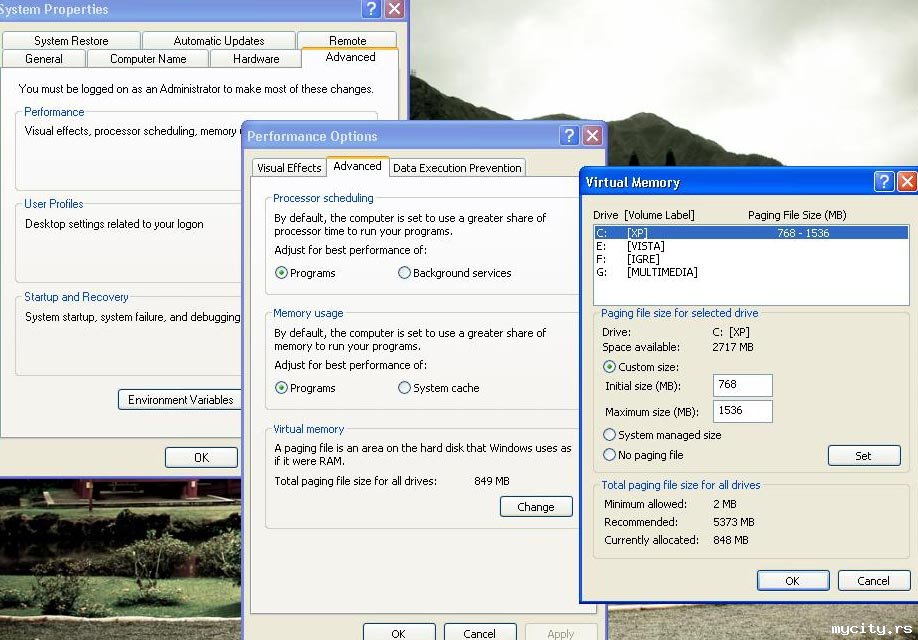The image size is (918, 640).
Task: Click the 849 MB total paging value
Action: pyautogui.click(x=492, y=481)
